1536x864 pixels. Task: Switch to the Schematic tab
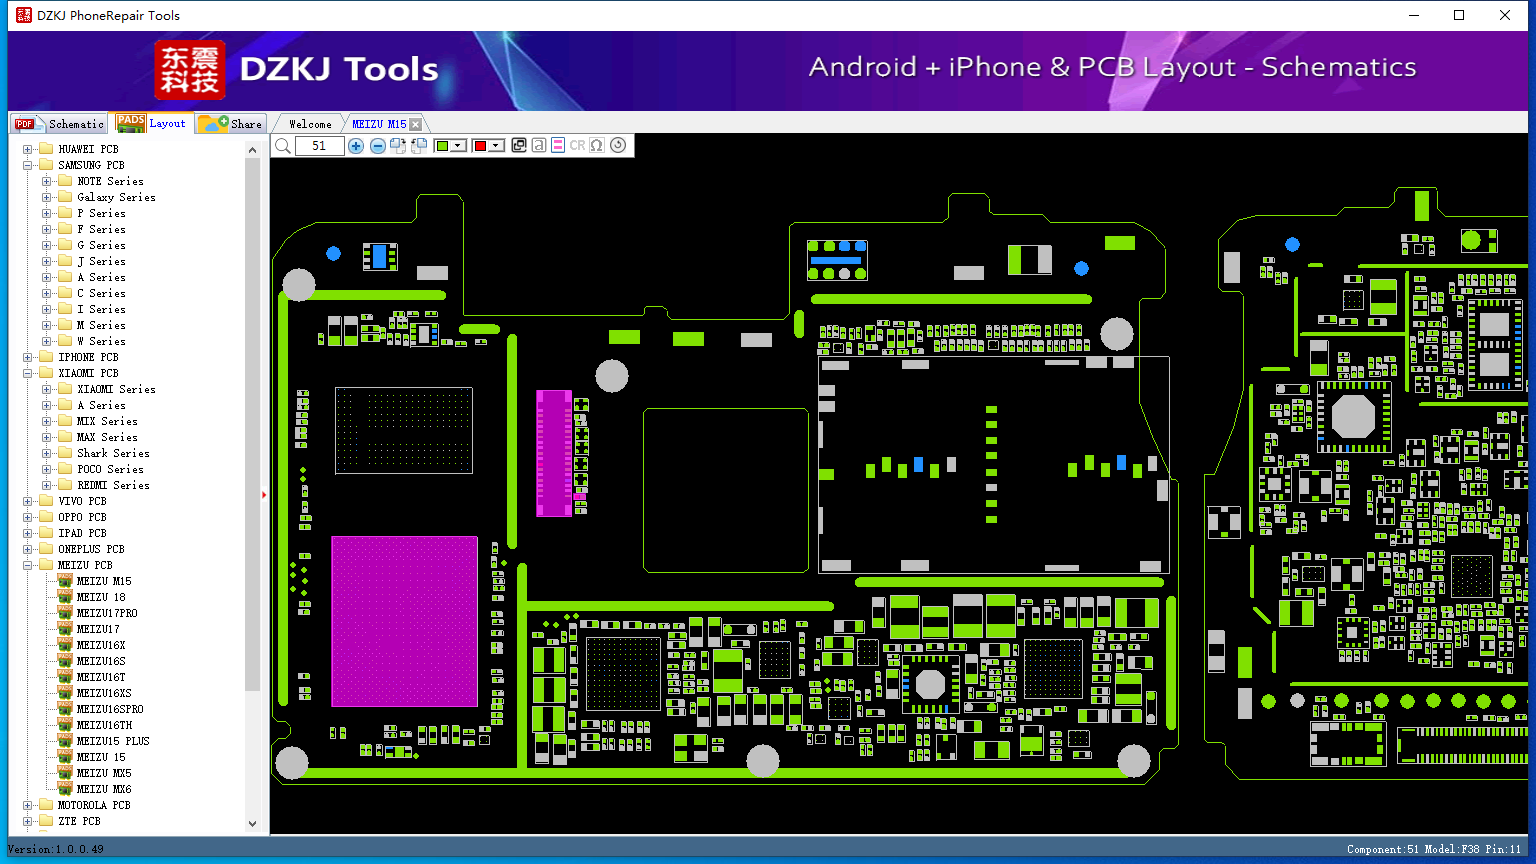pos(59,124)
